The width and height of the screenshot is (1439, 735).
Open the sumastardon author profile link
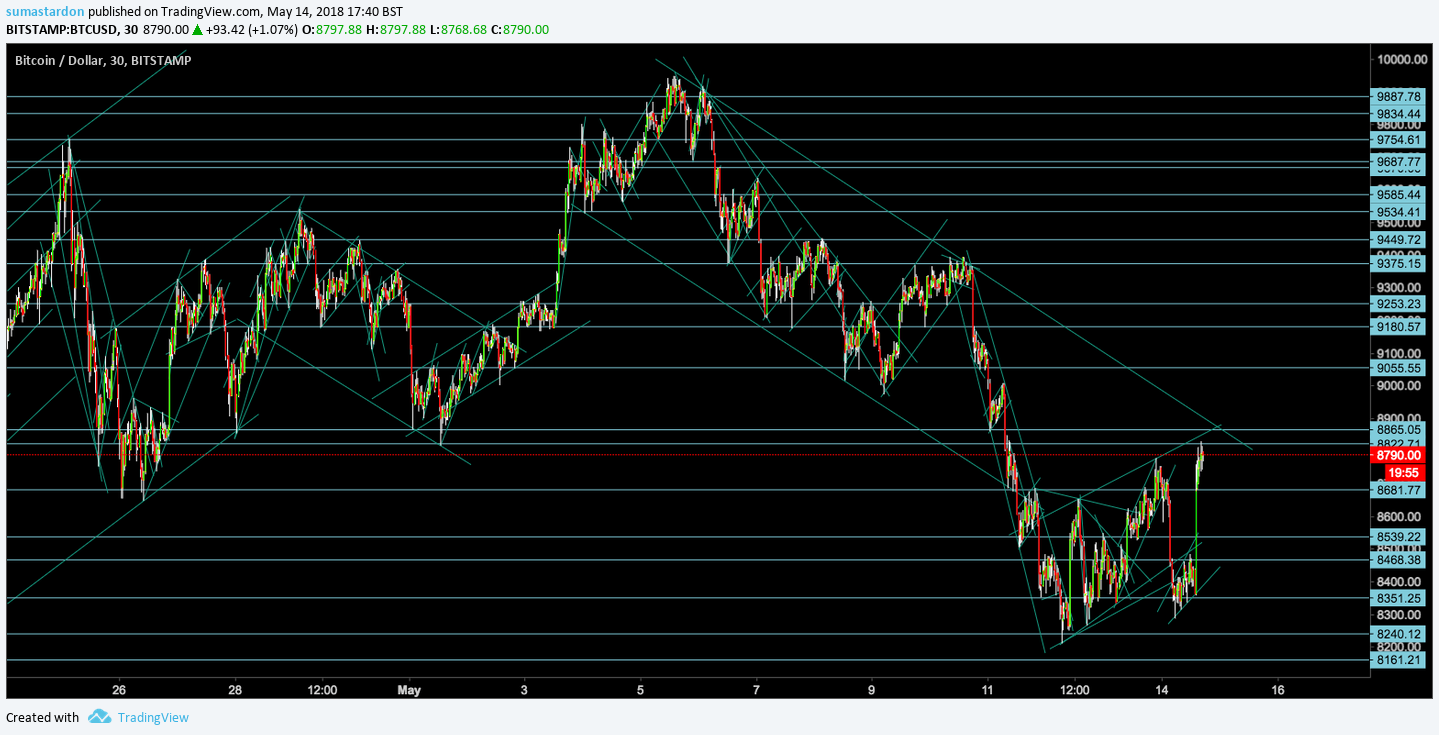coord(45,11)
